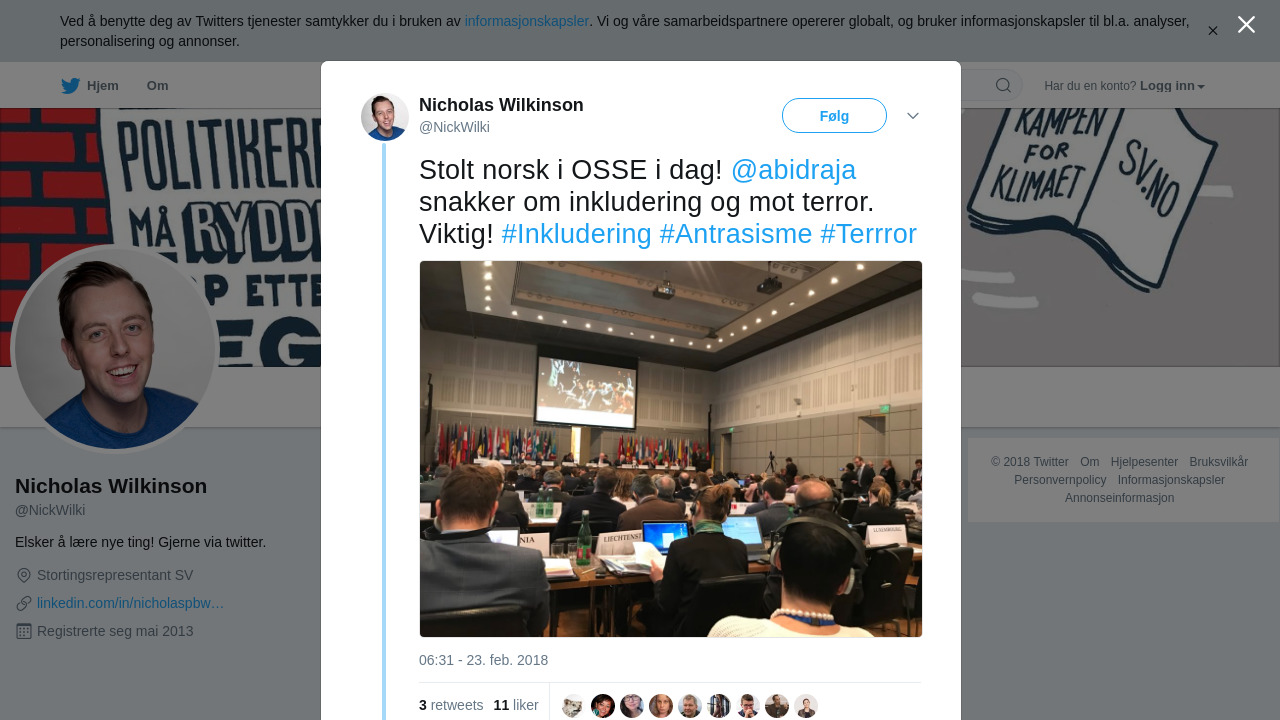Open the #Inkludering hashtag
1280x720 pixels.
[576, 234]
